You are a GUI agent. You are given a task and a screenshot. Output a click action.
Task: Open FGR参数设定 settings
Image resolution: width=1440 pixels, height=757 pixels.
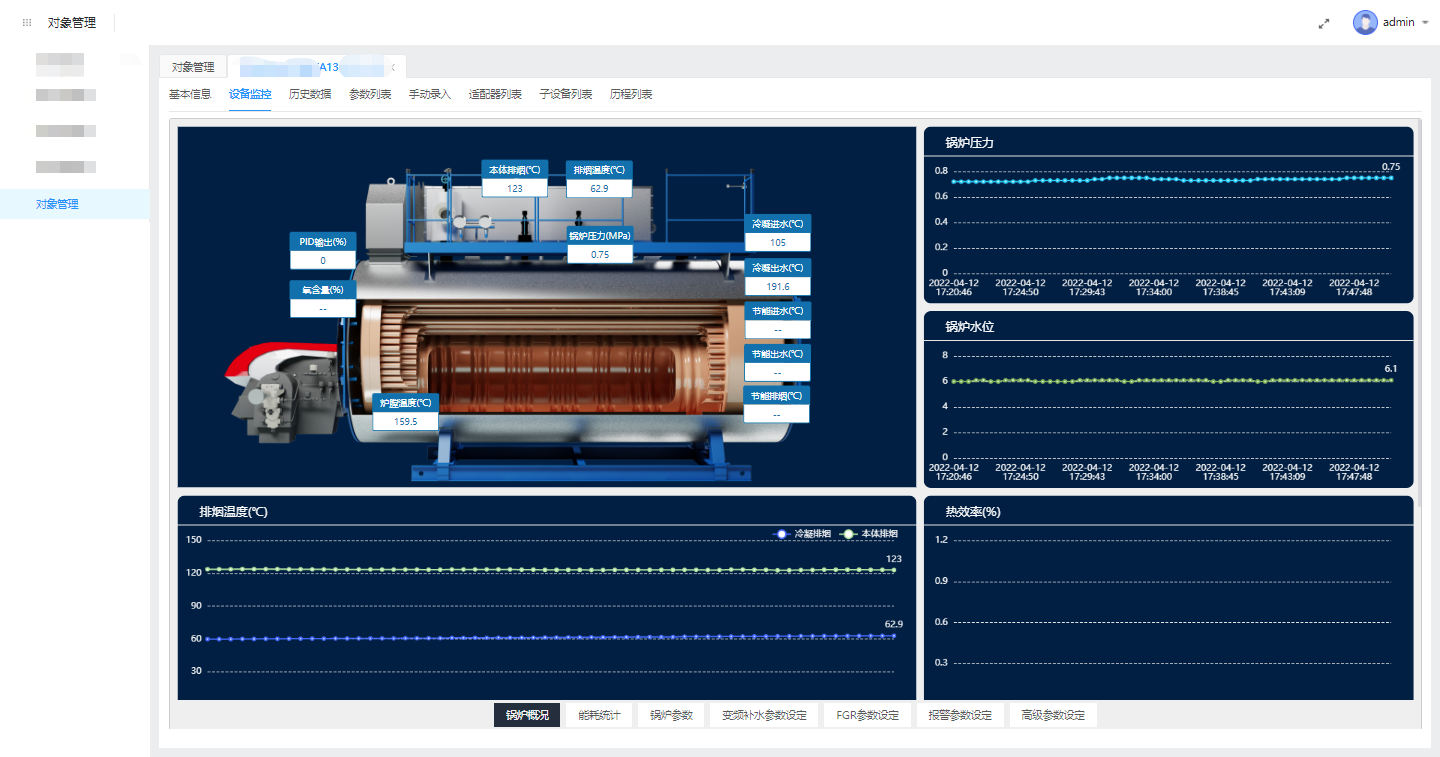tap(867, 715)
